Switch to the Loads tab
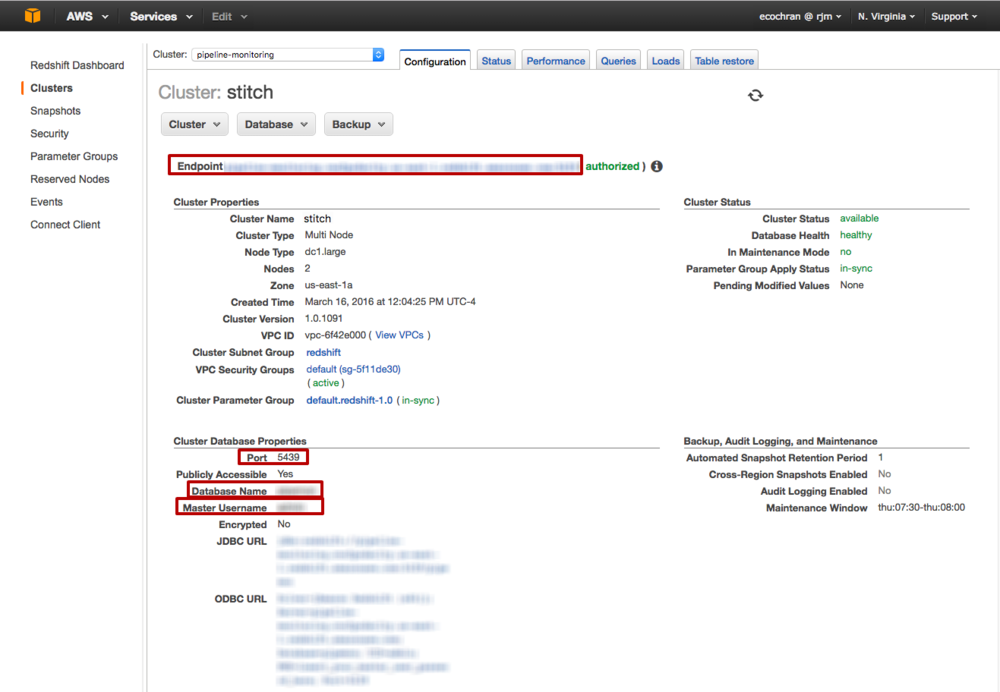The width and height of the screenshot is (1000, 692). click(665, 61)
